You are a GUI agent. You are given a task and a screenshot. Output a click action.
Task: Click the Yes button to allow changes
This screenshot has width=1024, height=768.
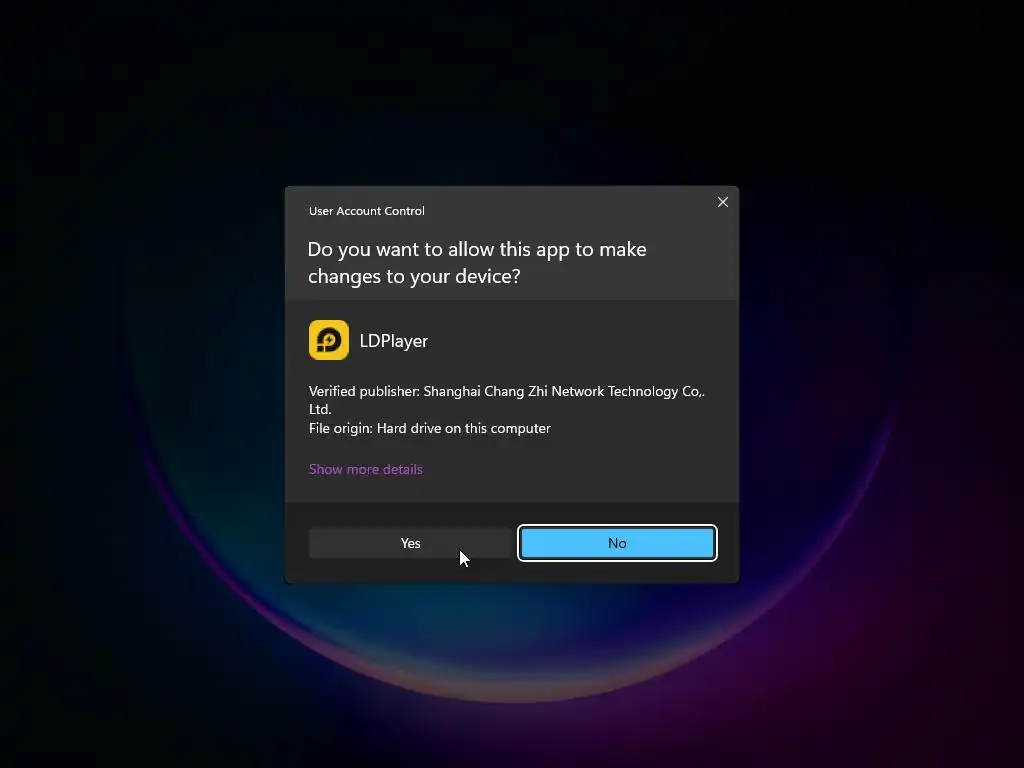tap(410, 543)
